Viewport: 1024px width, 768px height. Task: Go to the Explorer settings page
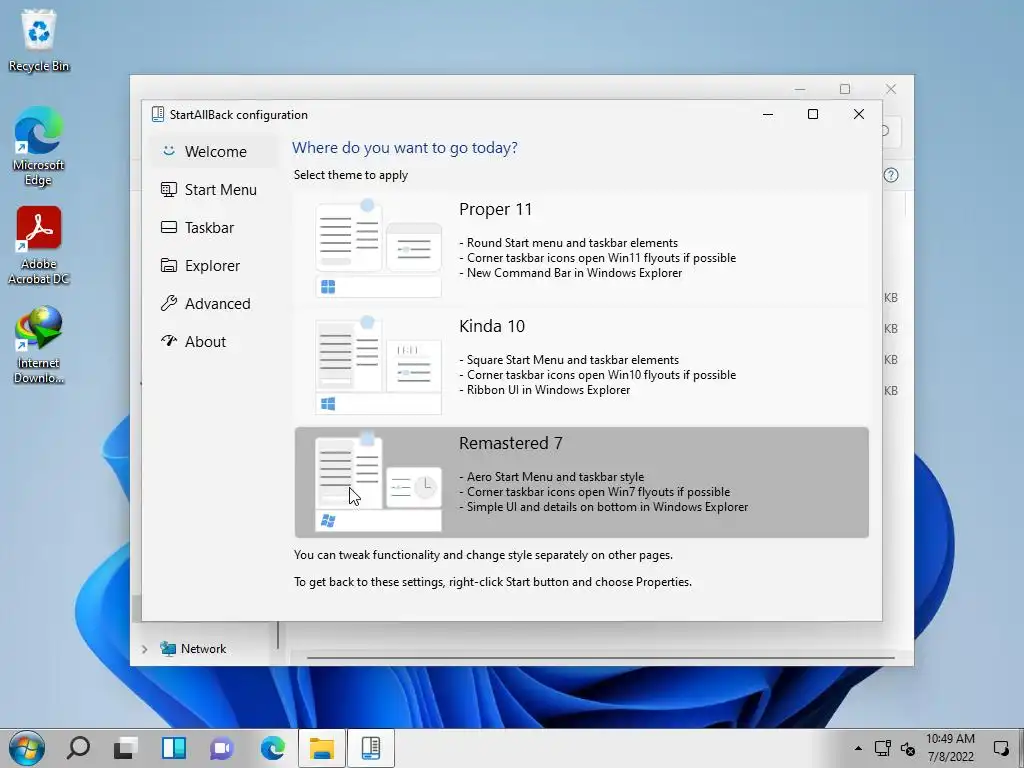[x=214, y=266]
